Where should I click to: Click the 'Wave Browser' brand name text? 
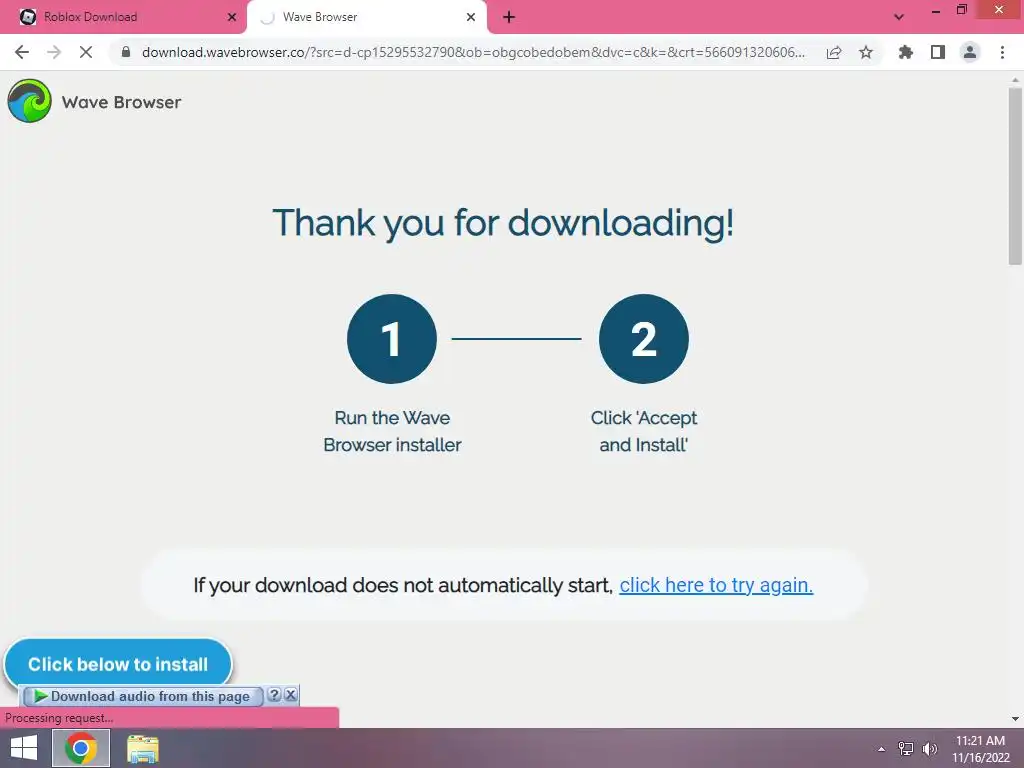coord(121,102)
